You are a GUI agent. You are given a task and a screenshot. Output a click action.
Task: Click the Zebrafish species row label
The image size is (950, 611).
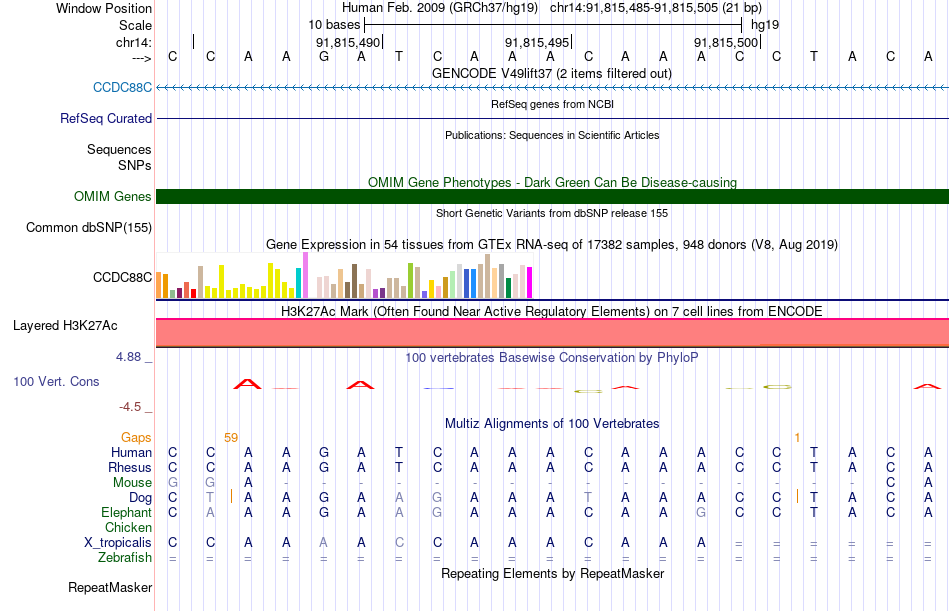pyautogui.click(x=125, y=557)
